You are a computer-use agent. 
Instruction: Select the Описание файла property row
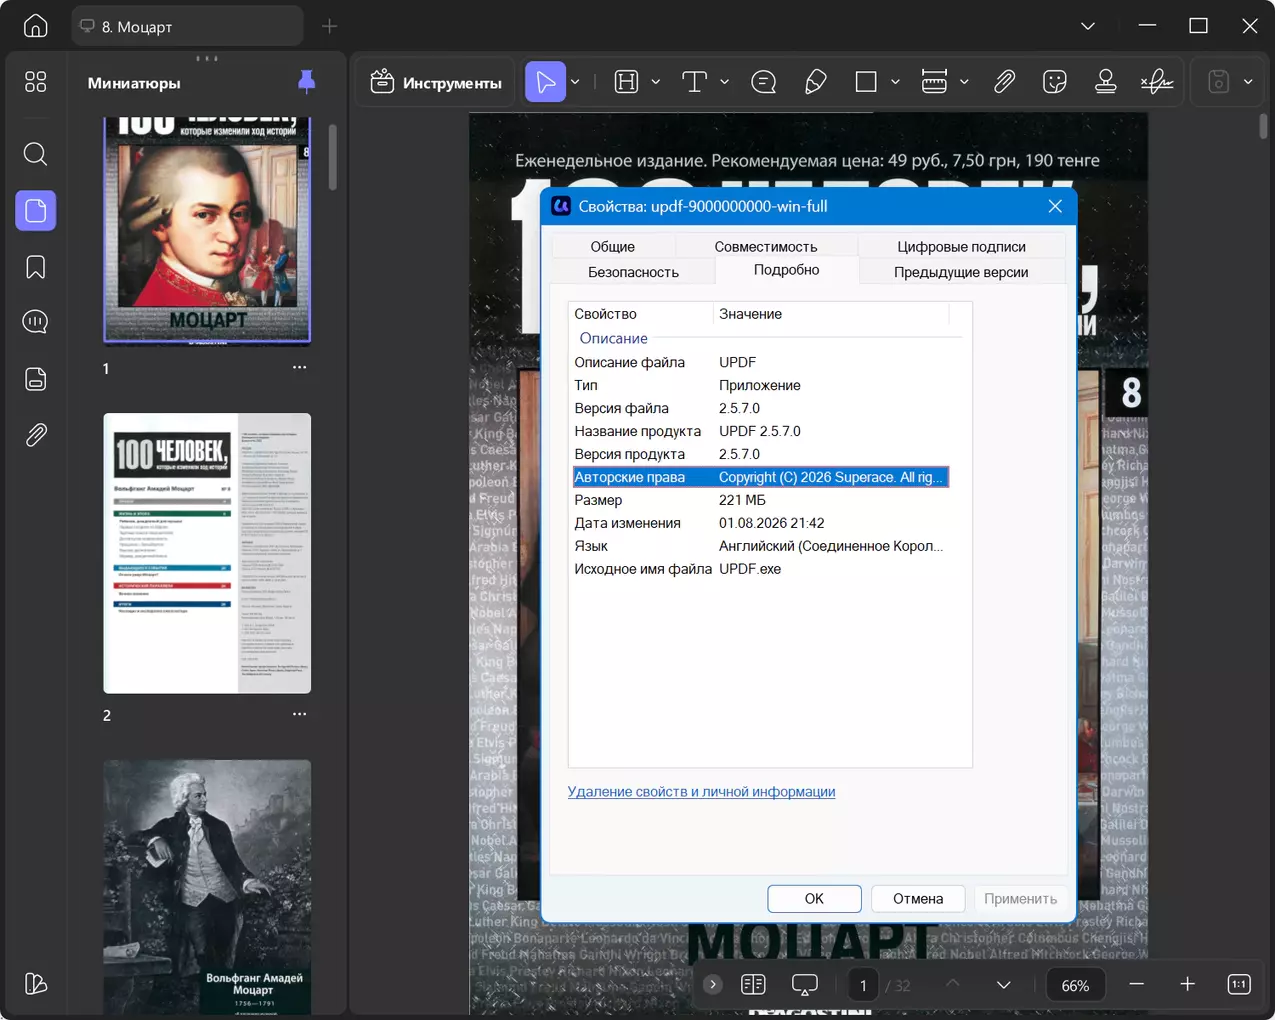pos(760,362)
